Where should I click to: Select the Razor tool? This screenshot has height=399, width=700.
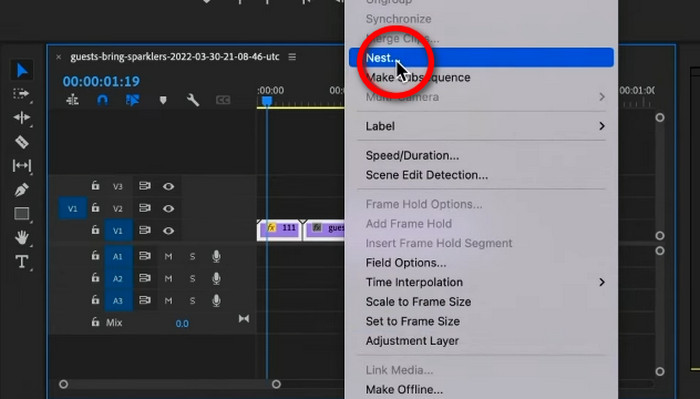(21, 142)
